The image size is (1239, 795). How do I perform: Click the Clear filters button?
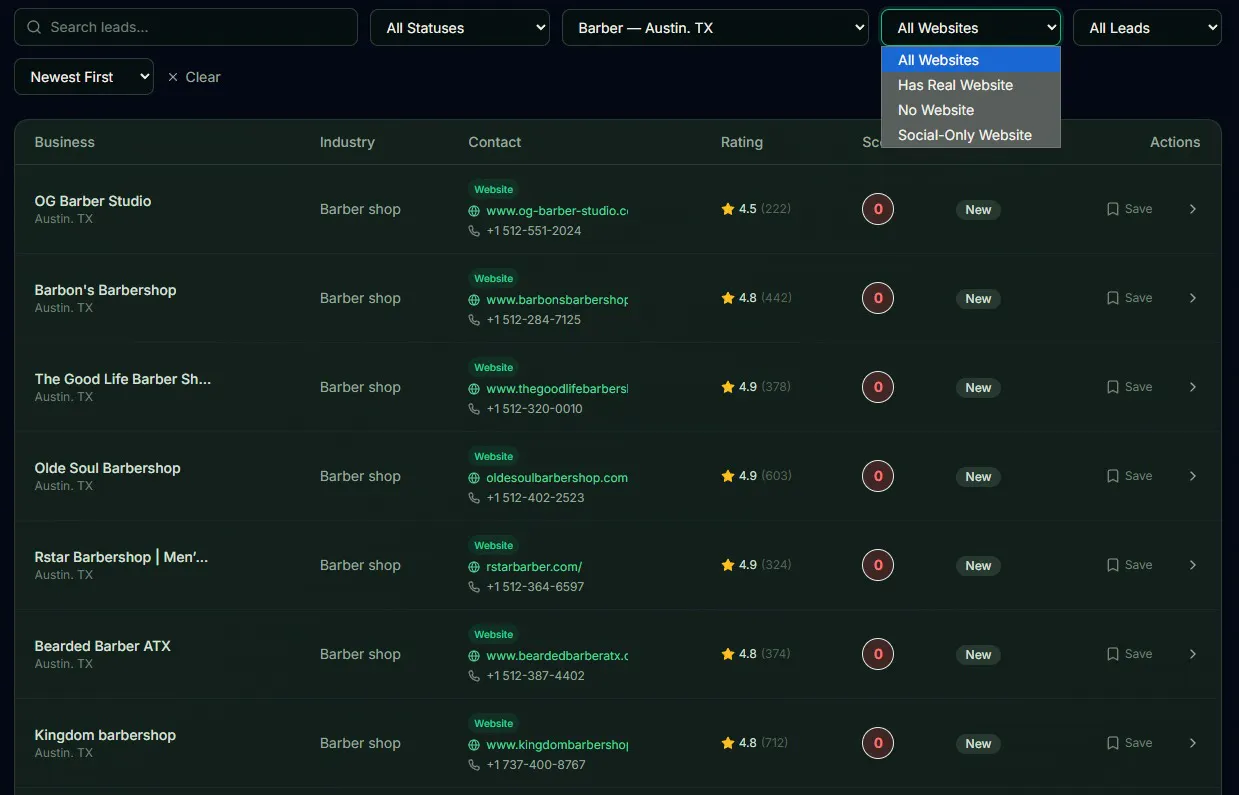(194, 77)
